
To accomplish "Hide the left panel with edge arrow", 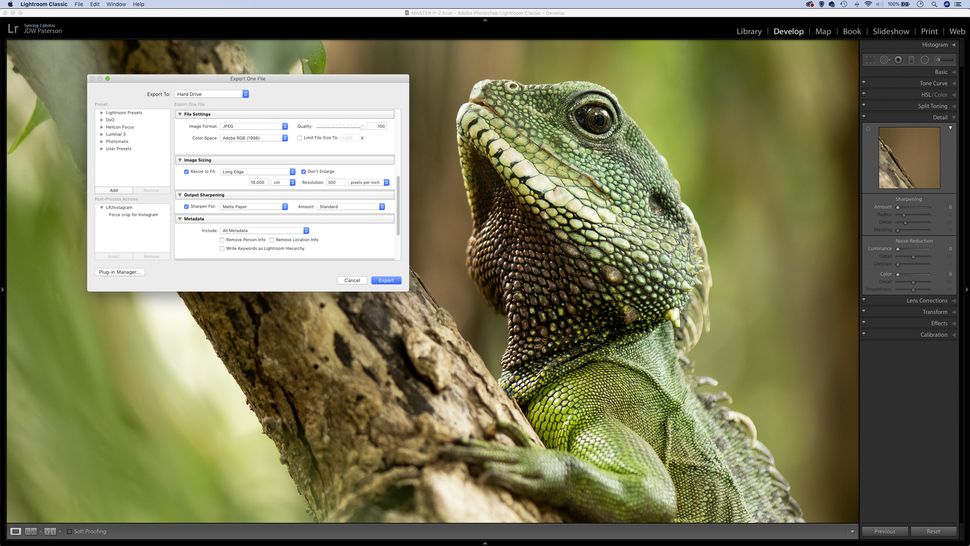I will click(2, 289).
